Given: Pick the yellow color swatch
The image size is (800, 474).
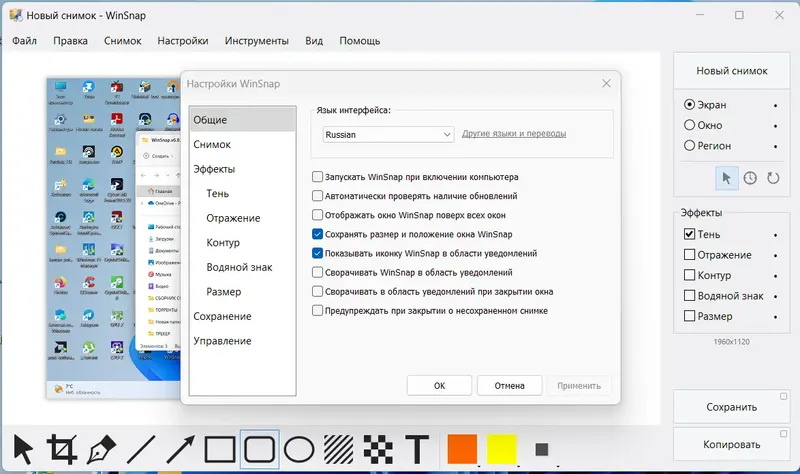Looking at the screenshot, I should (502, 450).
